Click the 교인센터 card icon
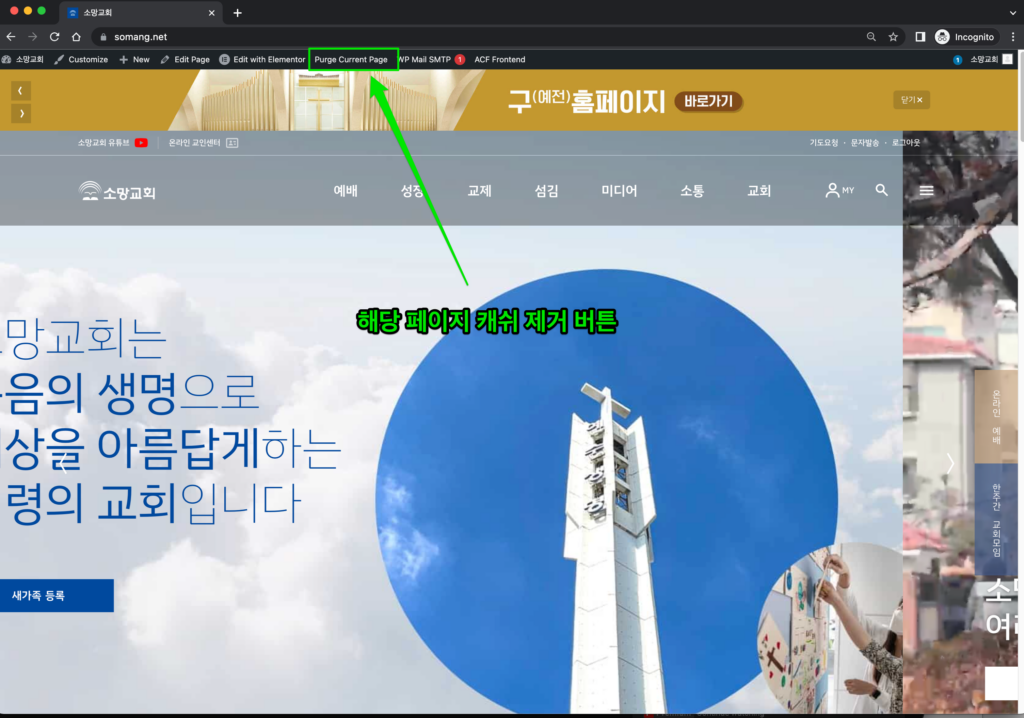 pos(232,142)
